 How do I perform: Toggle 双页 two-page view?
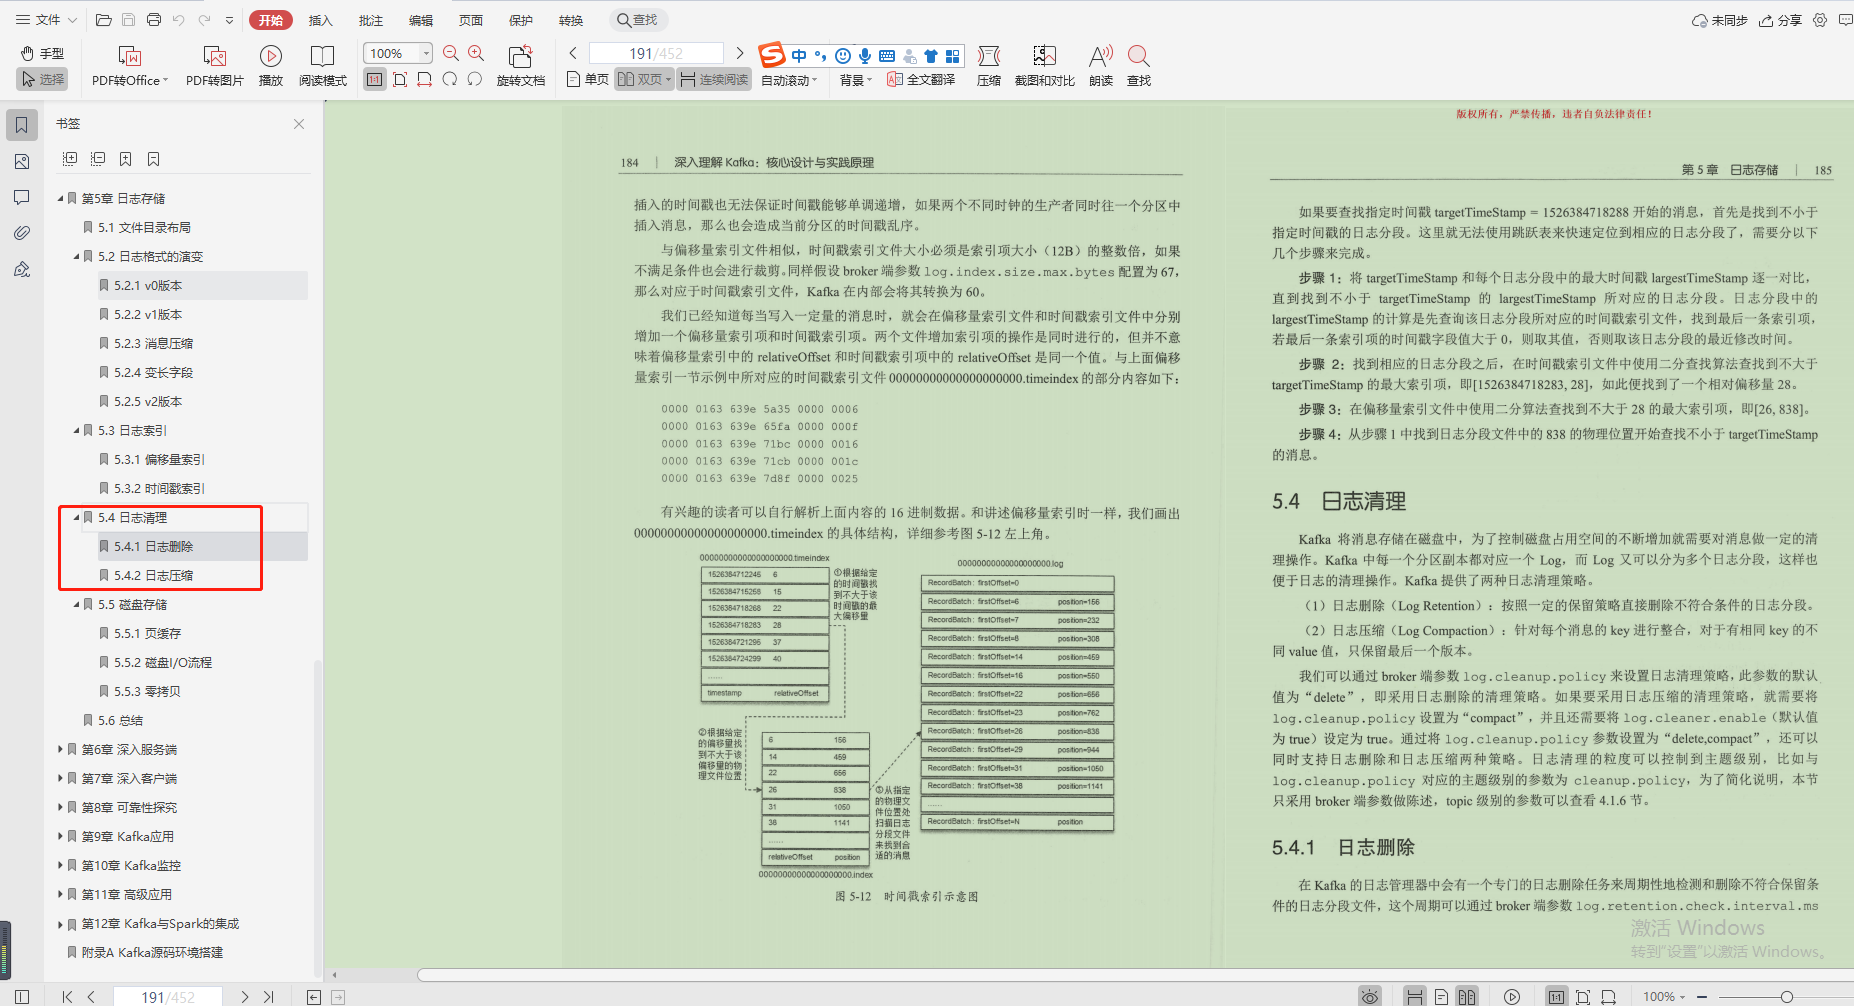(x=644, y=79)
